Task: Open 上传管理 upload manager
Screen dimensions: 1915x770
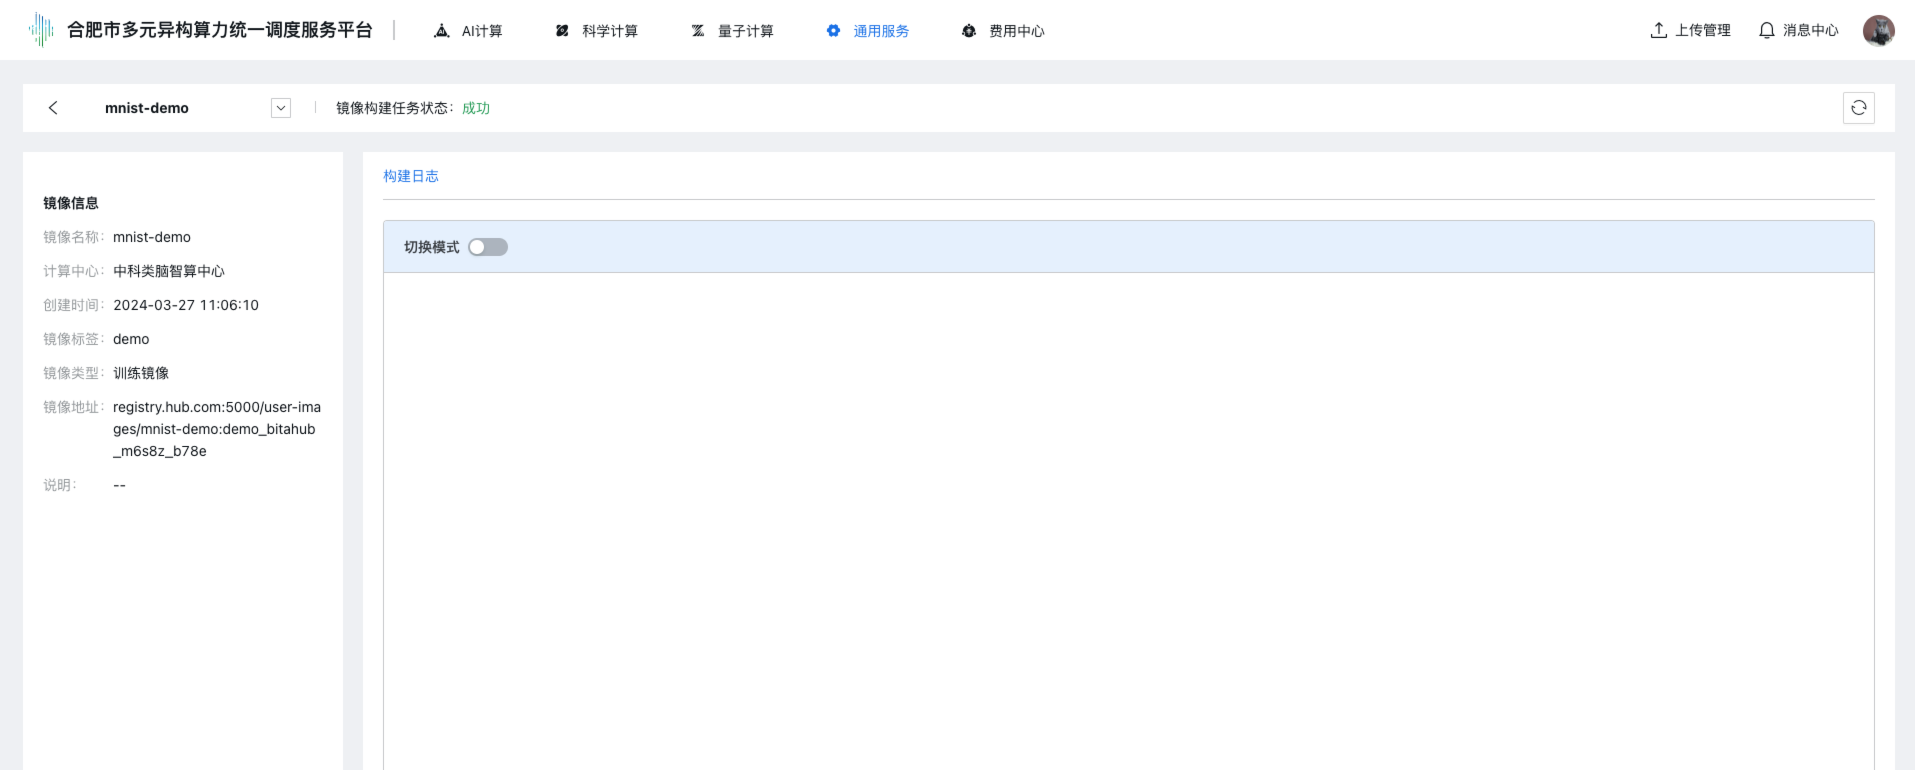Action: (1690, 30)
